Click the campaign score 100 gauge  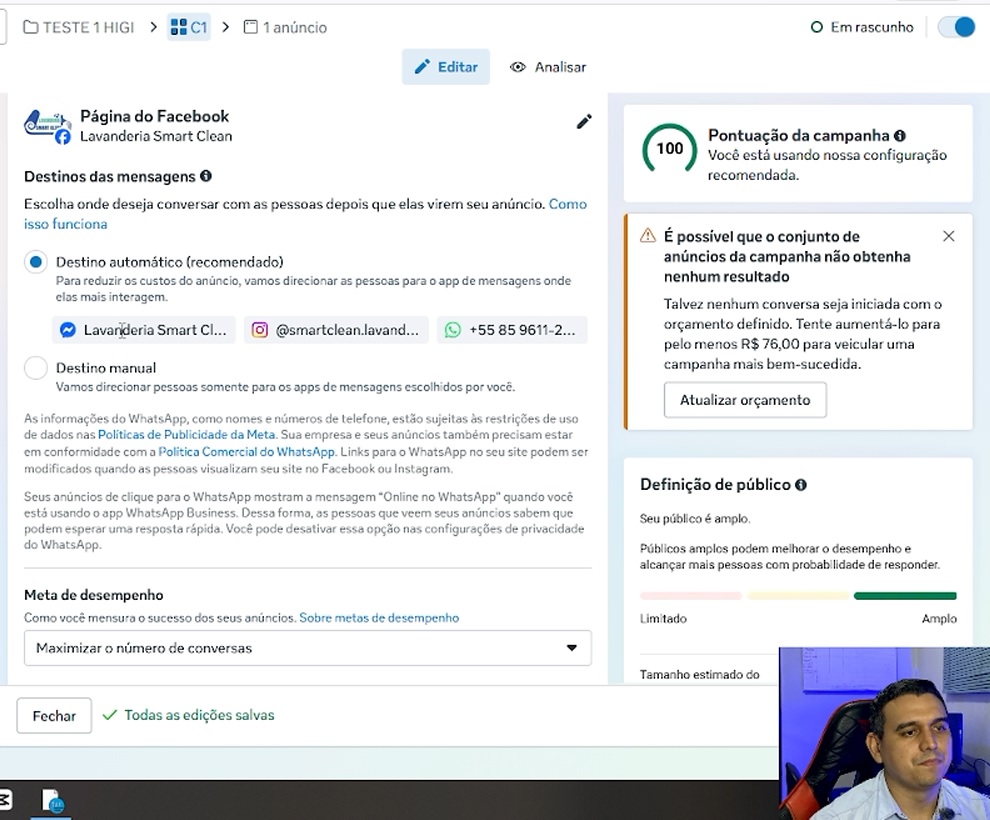click(669, 149)
